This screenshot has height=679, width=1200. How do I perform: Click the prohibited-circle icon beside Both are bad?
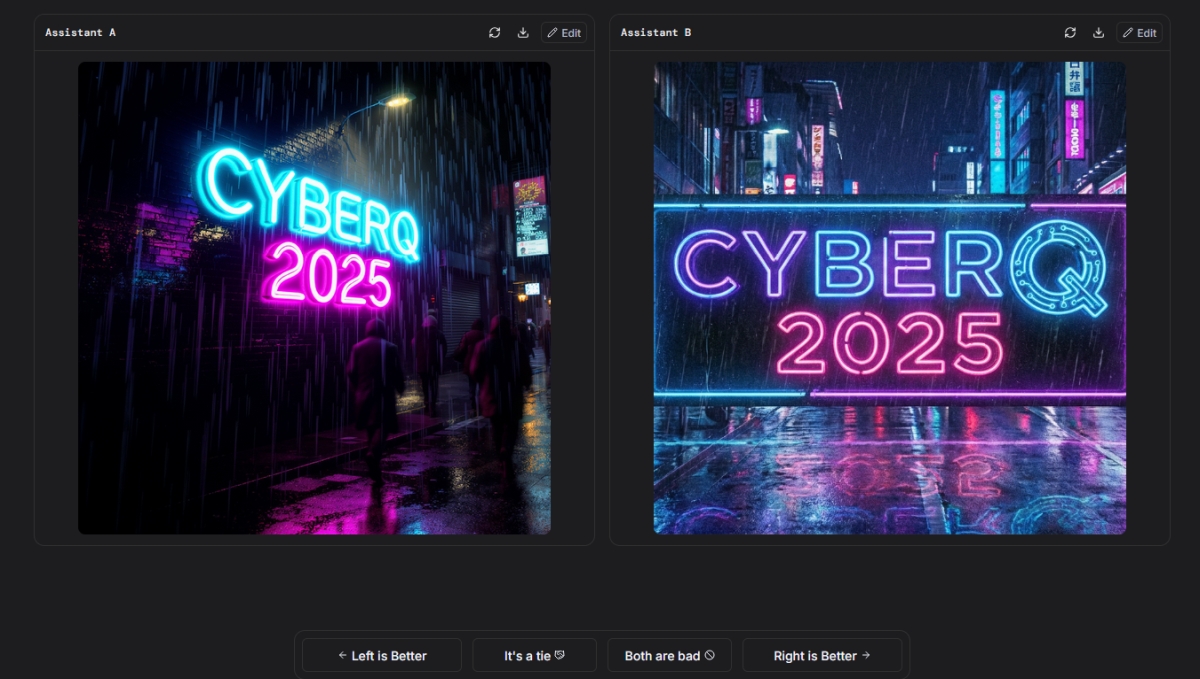(710, 655)
